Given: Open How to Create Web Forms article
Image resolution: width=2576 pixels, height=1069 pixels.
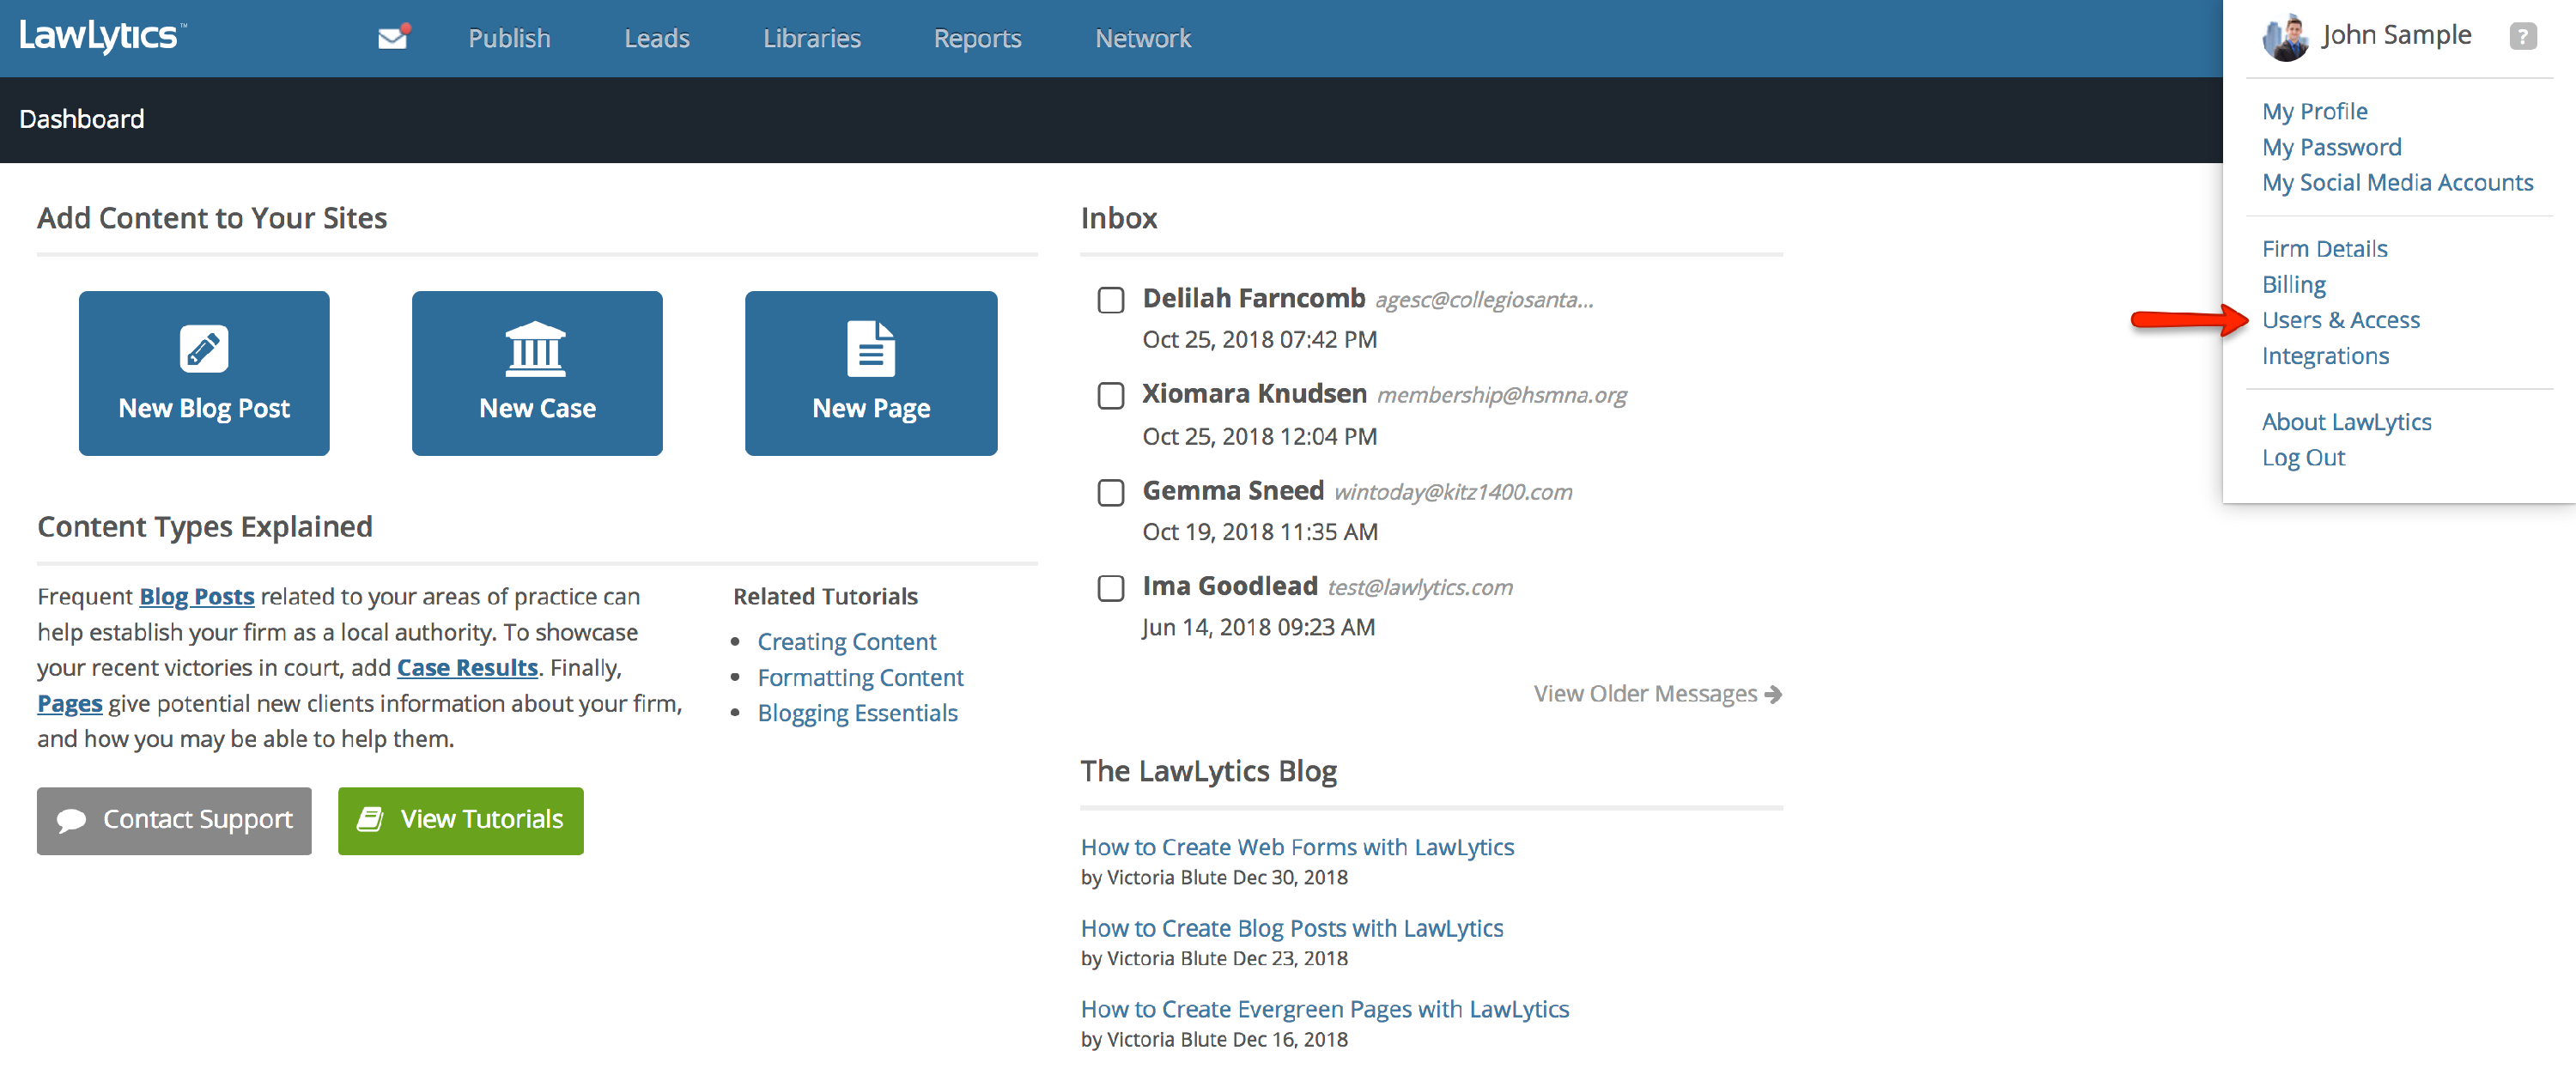Looking at the screenshot, I should point(1297,847).
